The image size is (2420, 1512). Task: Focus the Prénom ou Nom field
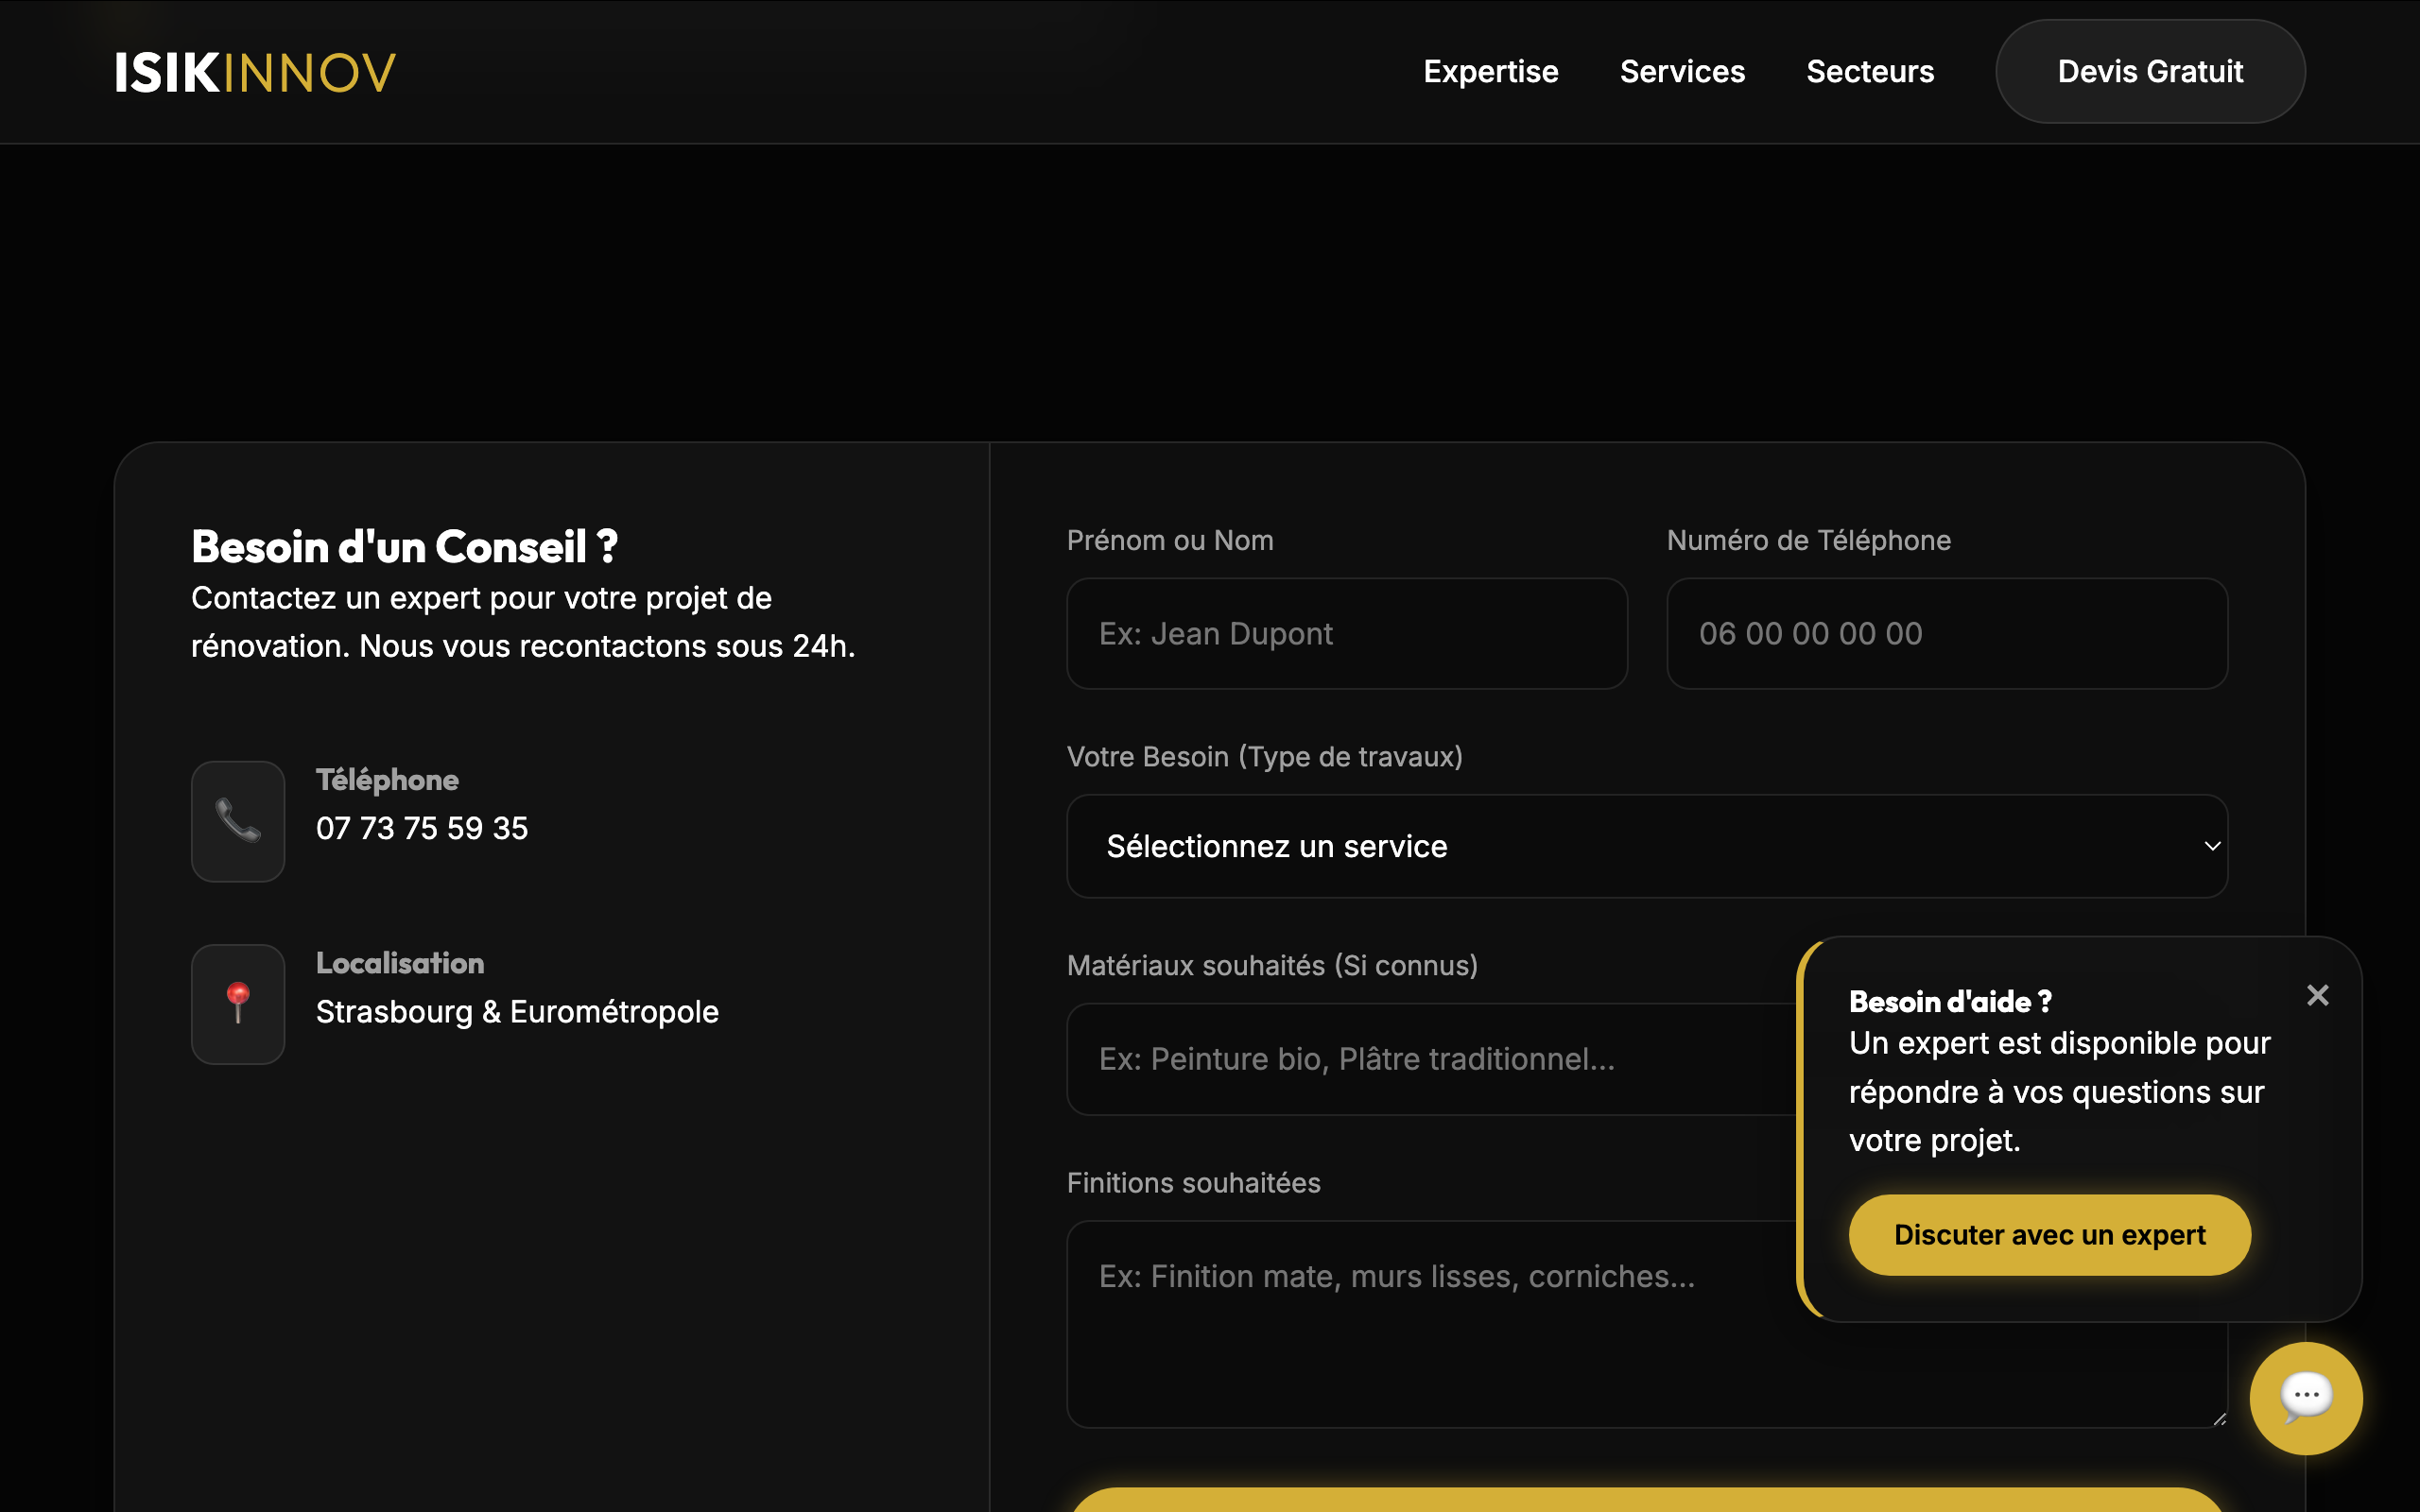[x=1347, y=634]
